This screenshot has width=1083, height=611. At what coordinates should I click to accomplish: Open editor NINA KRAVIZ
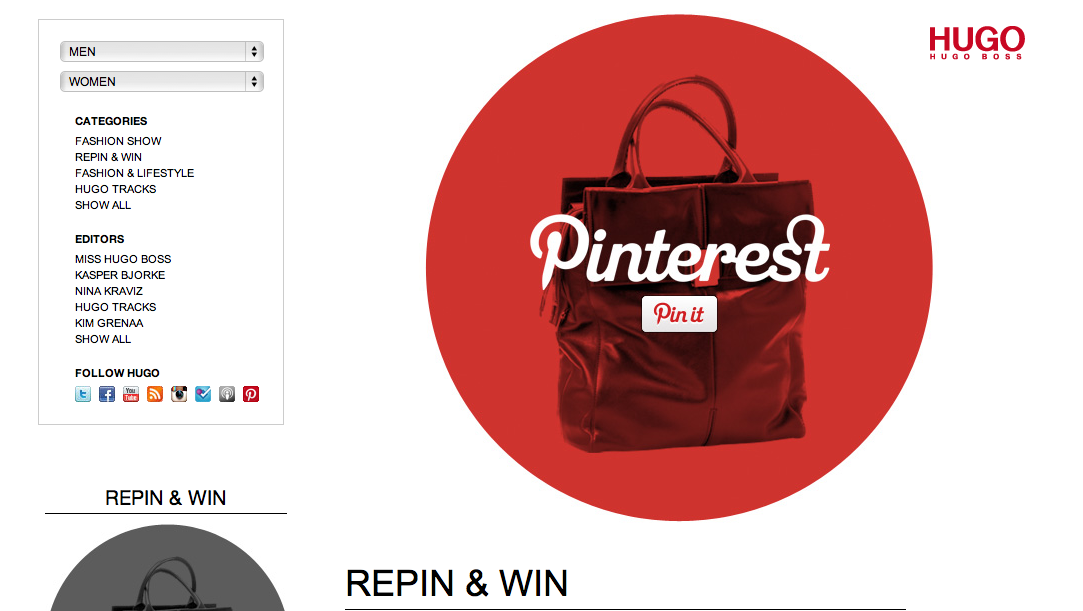pos(109,291)
